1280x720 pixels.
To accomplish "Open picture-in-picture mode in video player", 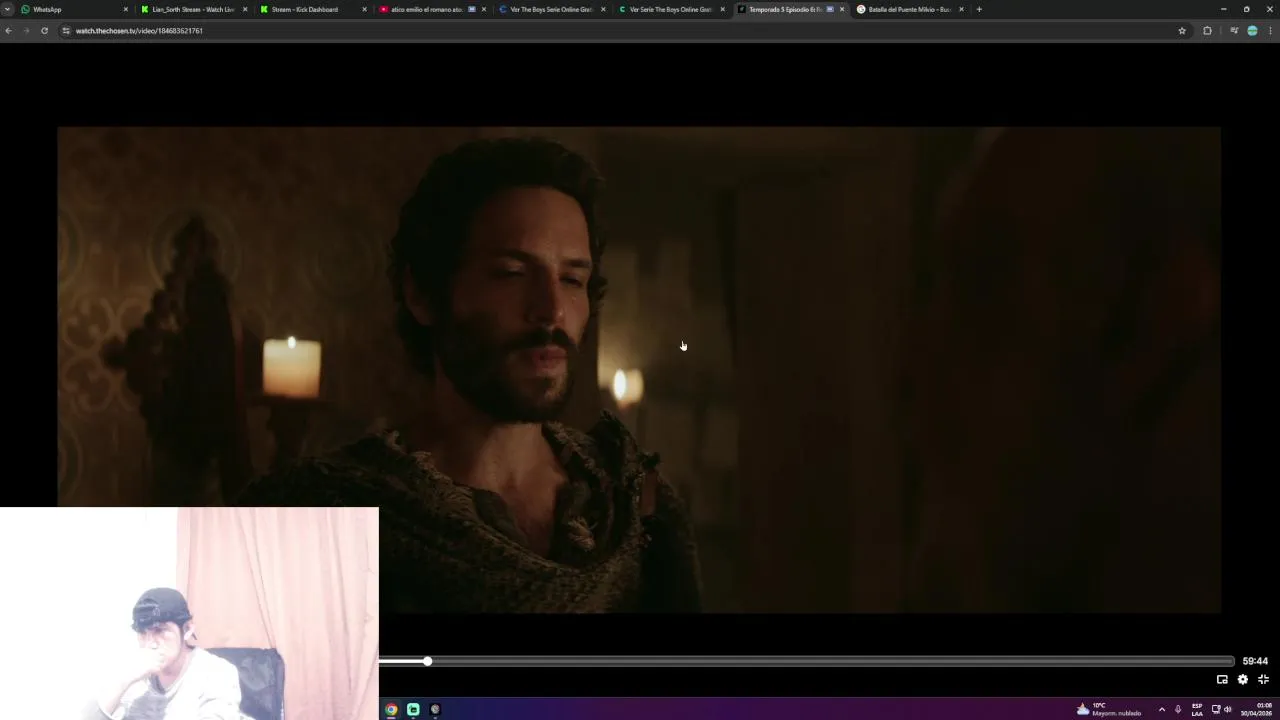I will 1222,679.
